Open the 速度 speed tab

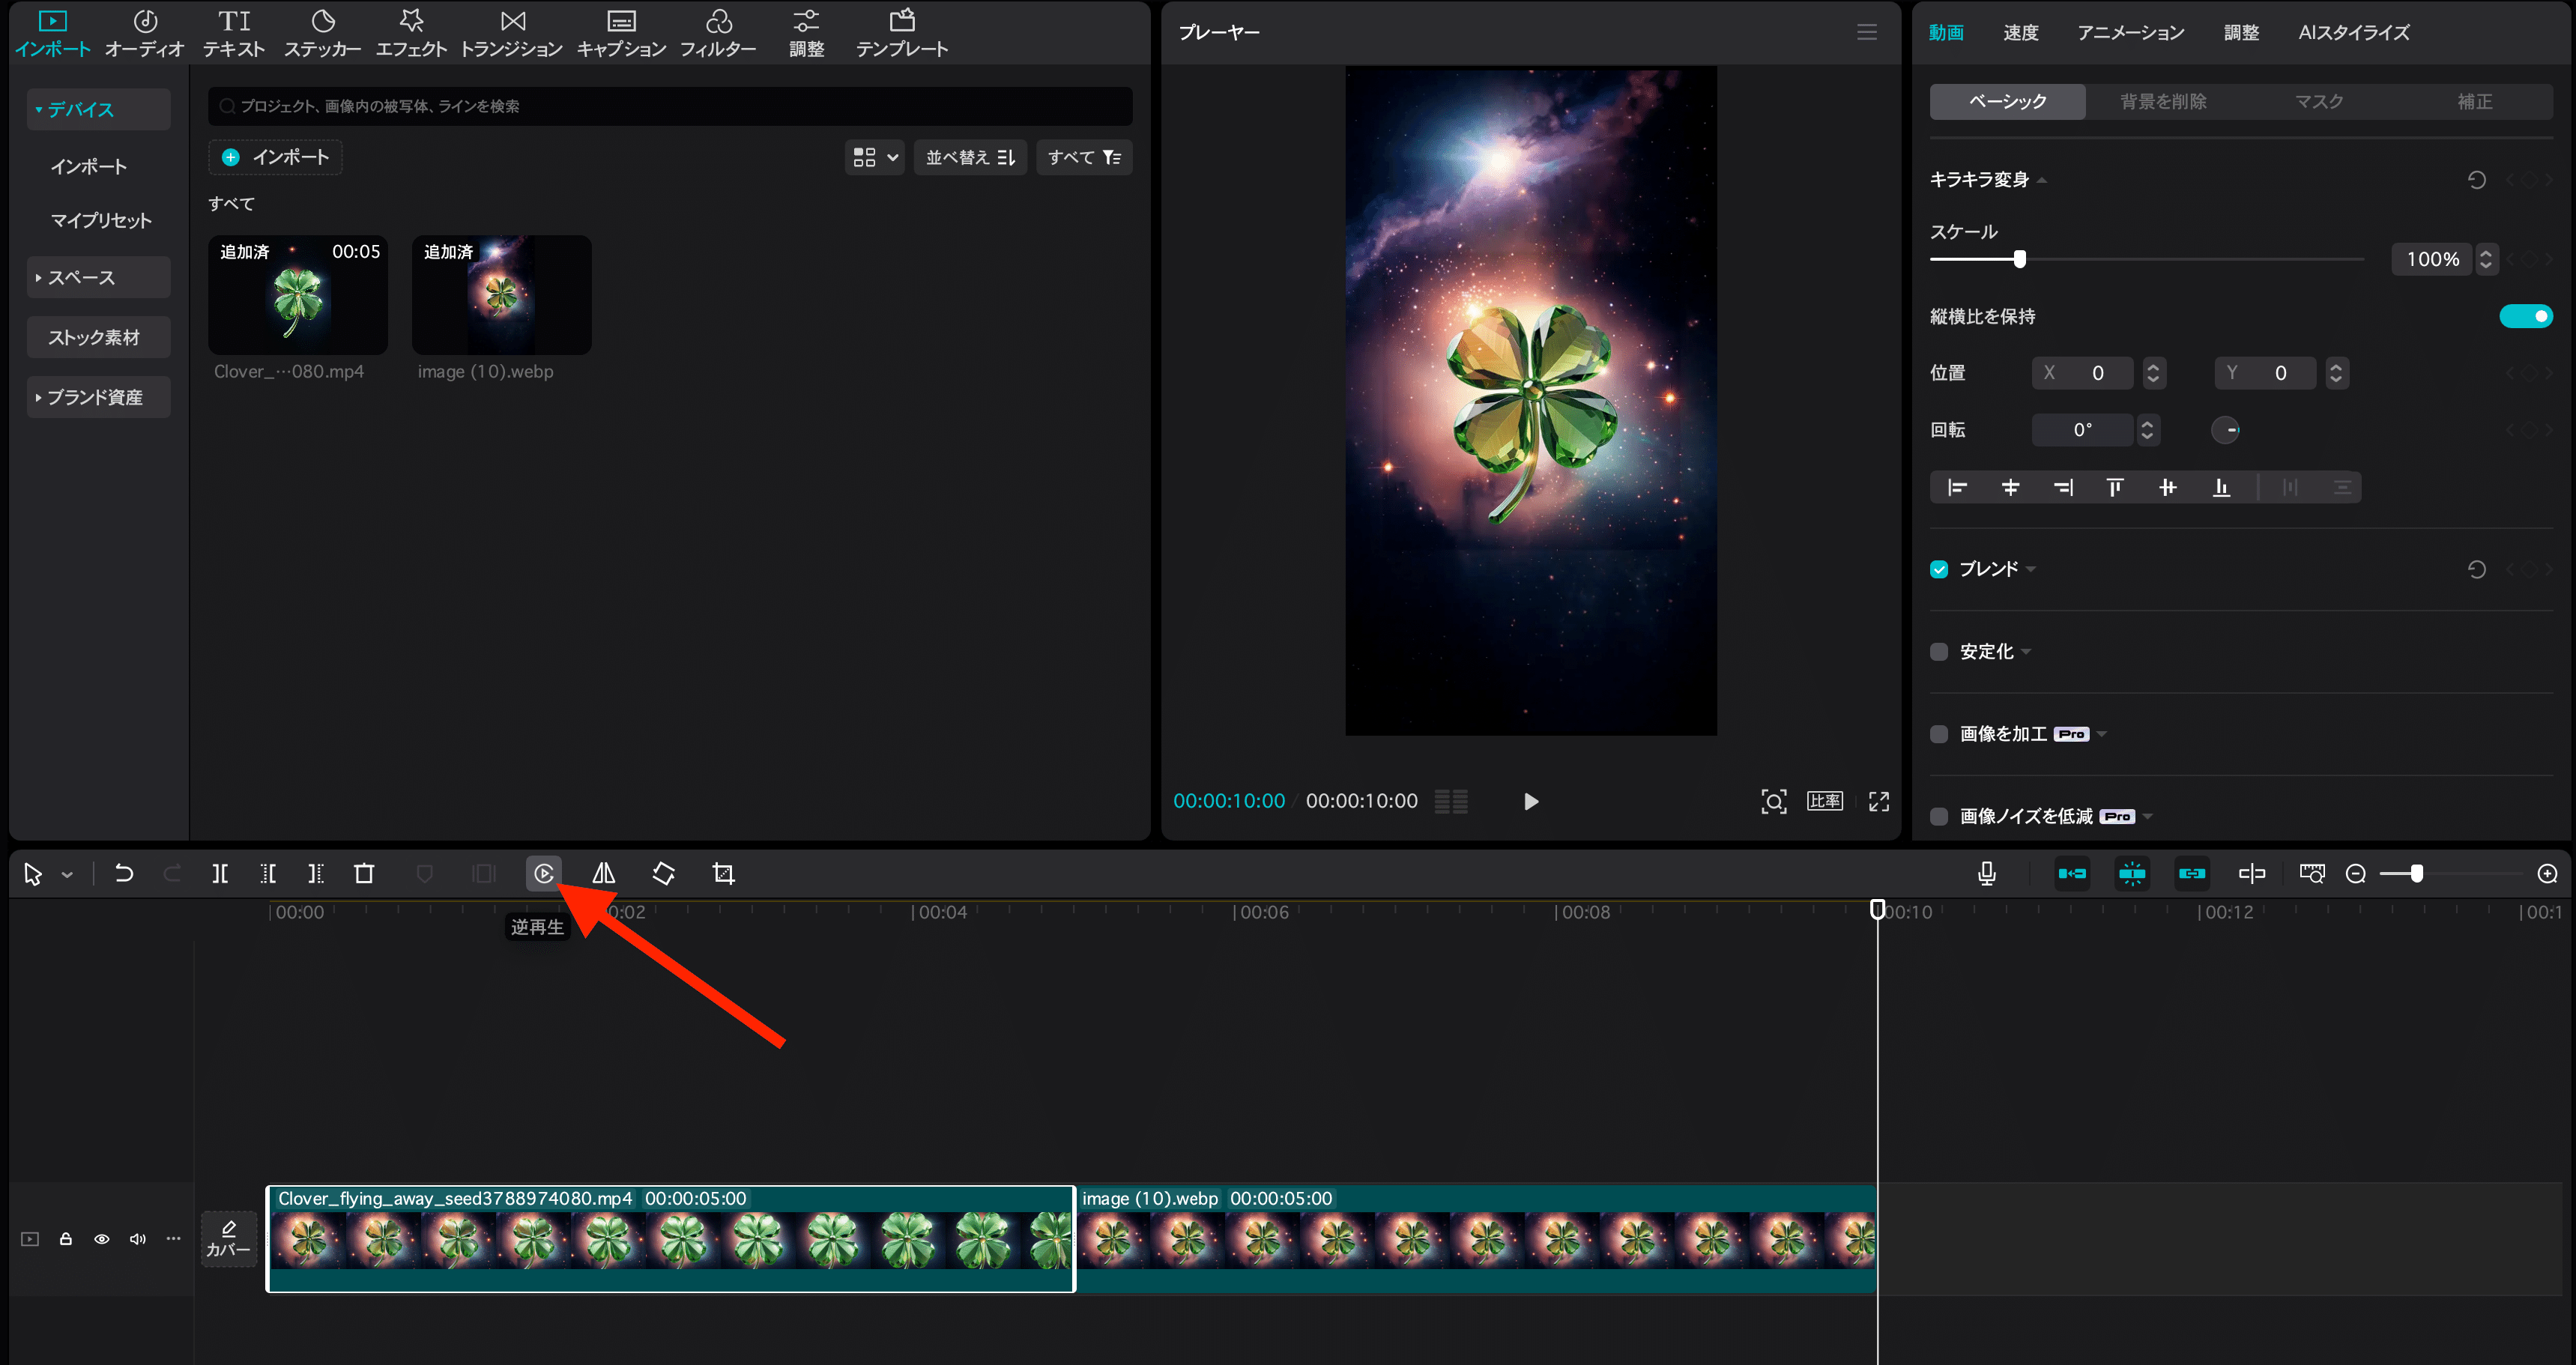click(2020, 32)
